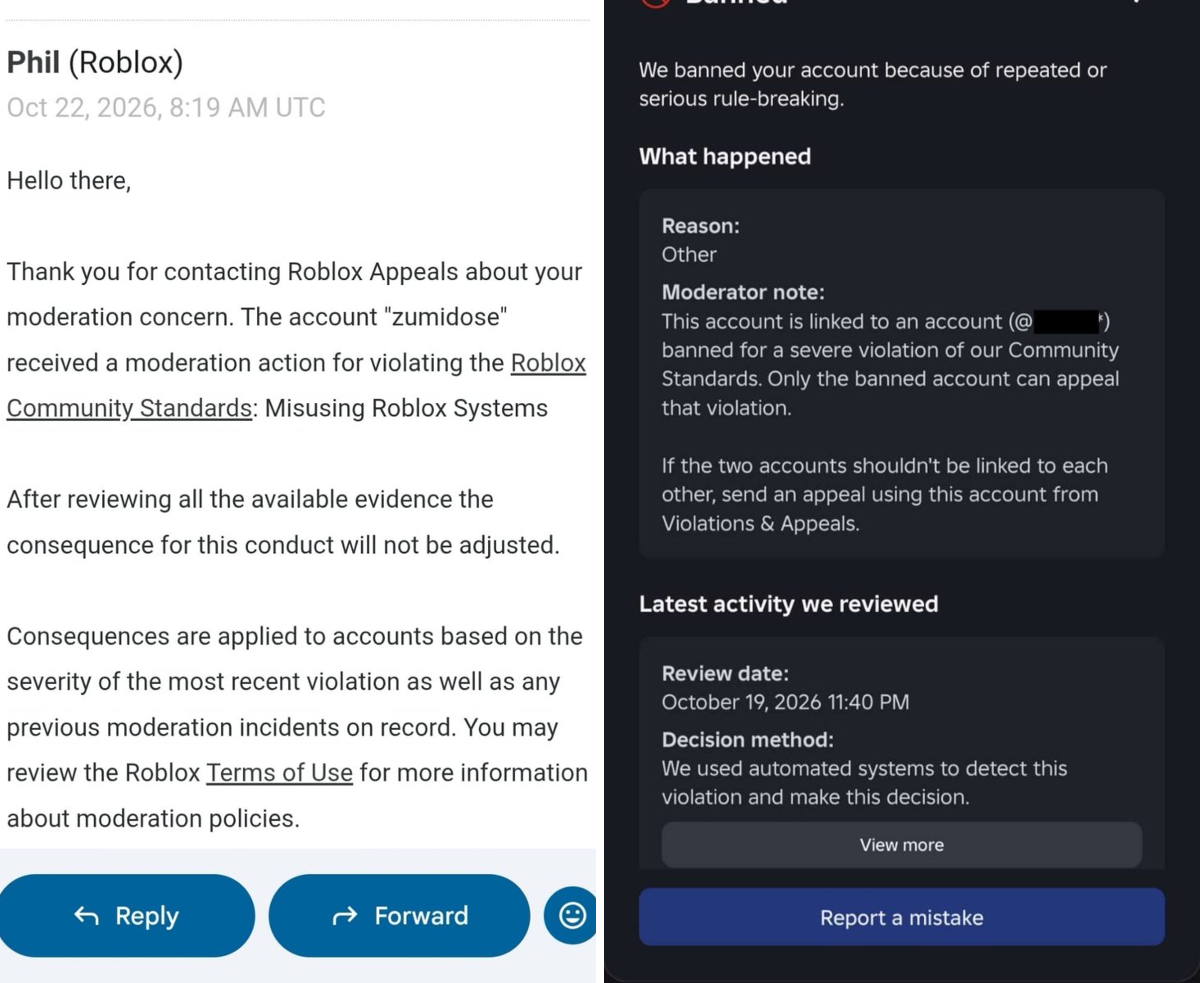Tap the Reply button label
Screen dimensions: 1200x983
tap(147, 916)
